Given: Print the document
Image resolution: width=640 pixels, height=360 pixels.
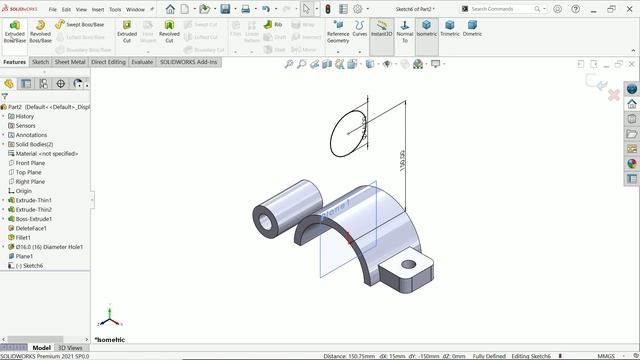Looking at the screenshot, I should [x=245, y=9].
